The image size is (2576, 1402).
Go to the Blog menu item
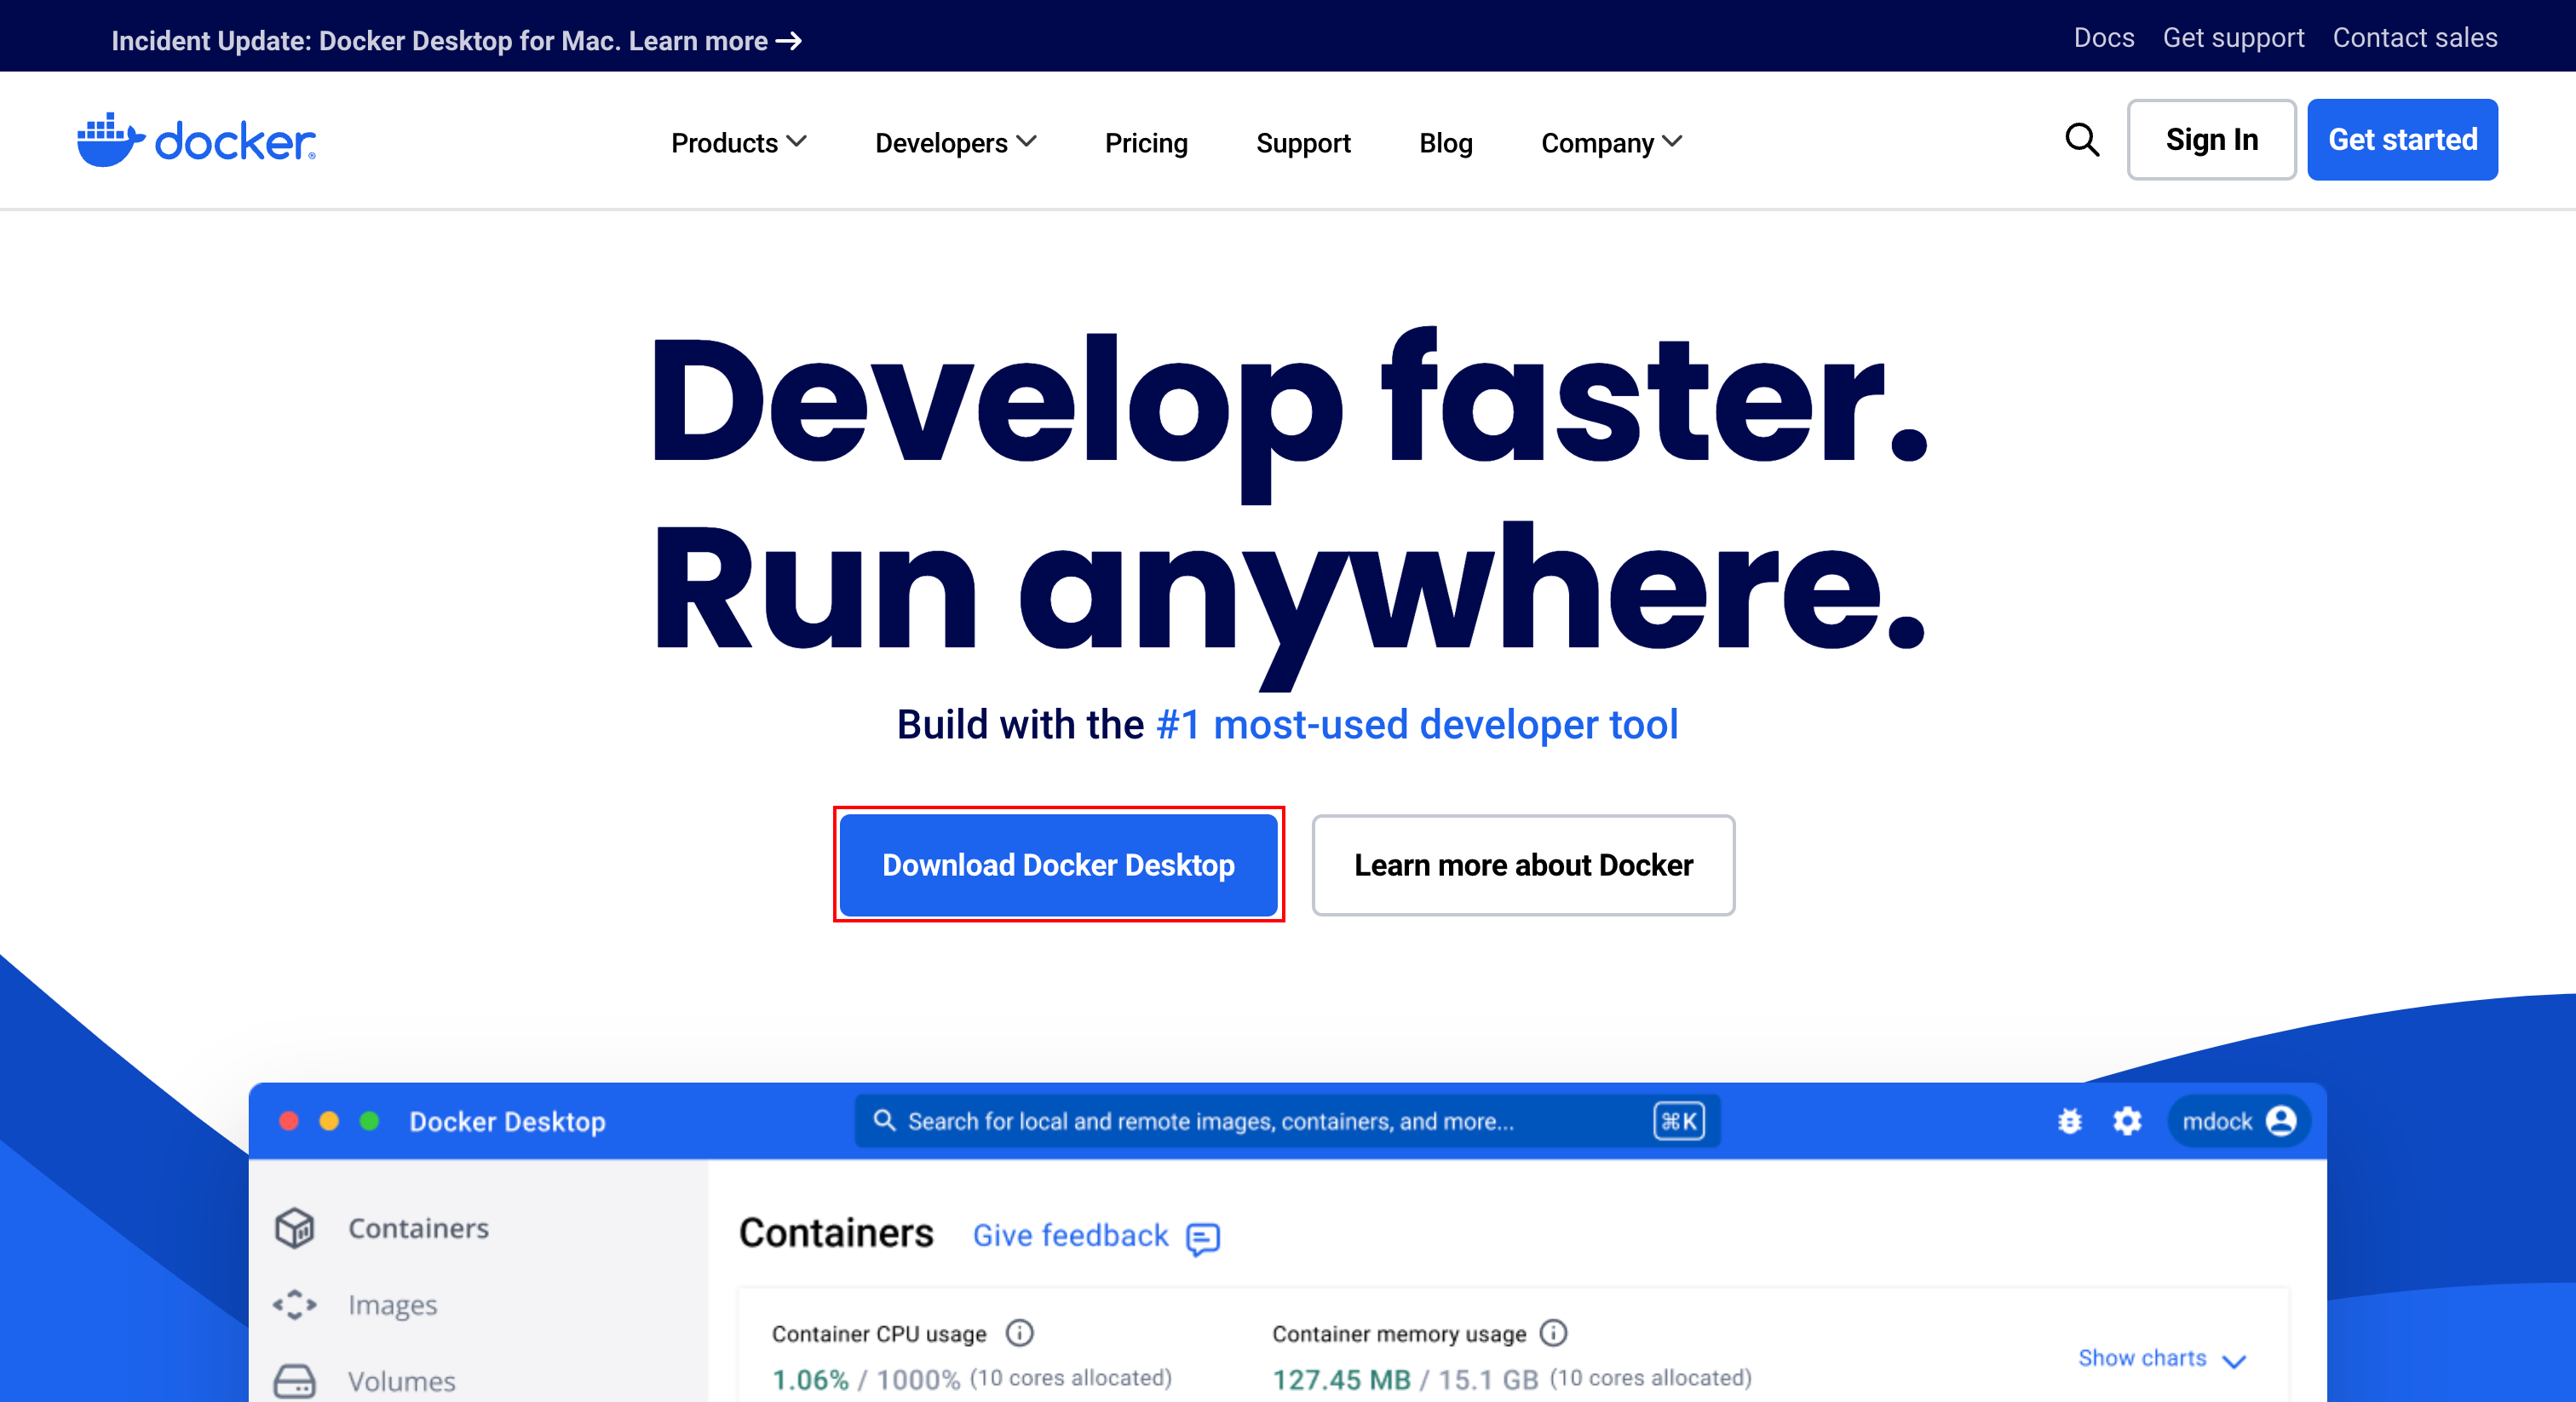coord(1445,143)
